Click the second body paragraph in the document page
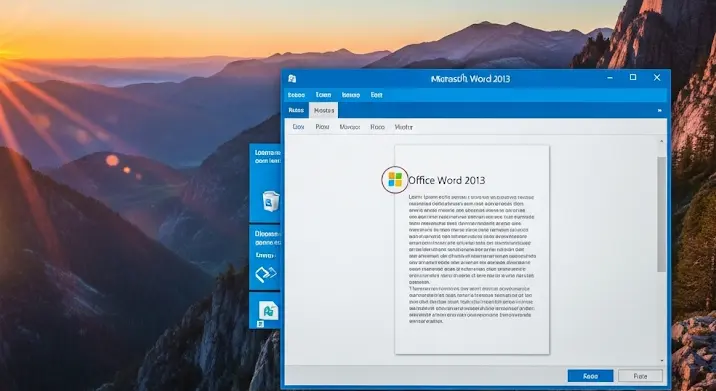The width and height of the screenshot is (716, 391). click(471, 305)
